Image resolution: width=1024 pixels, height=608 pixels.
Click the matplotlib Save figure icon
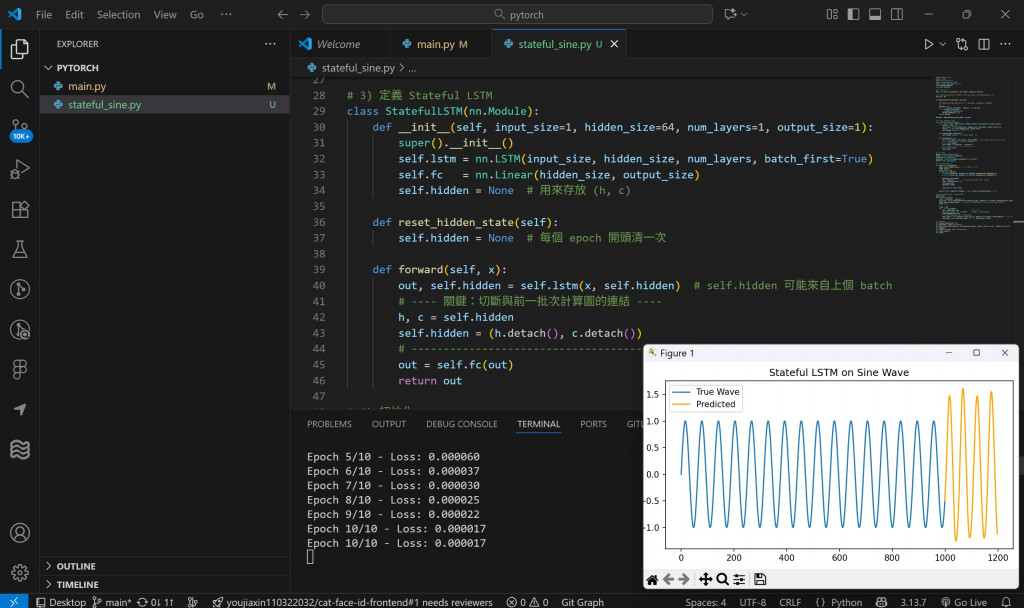(x=760, y=579)
